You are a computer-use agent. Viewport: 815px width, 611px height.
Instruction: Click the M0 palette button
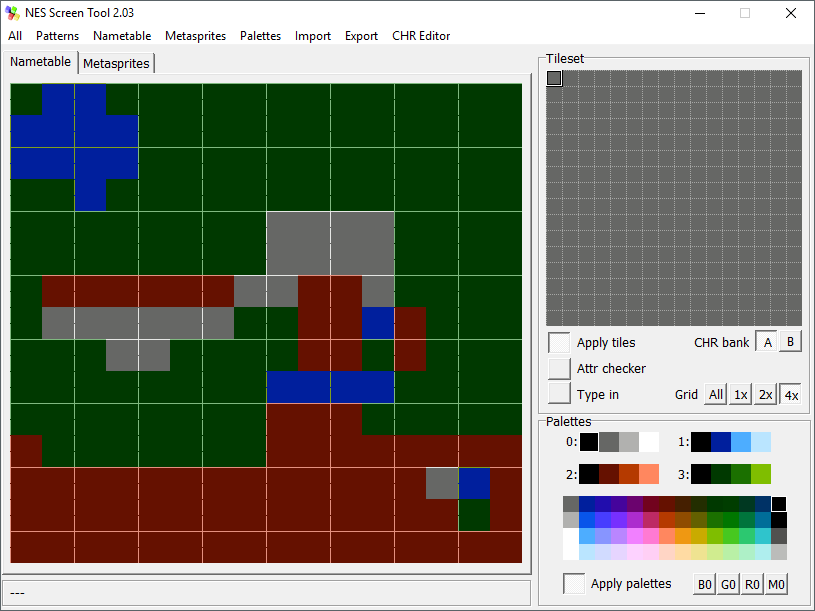point(777,584)
